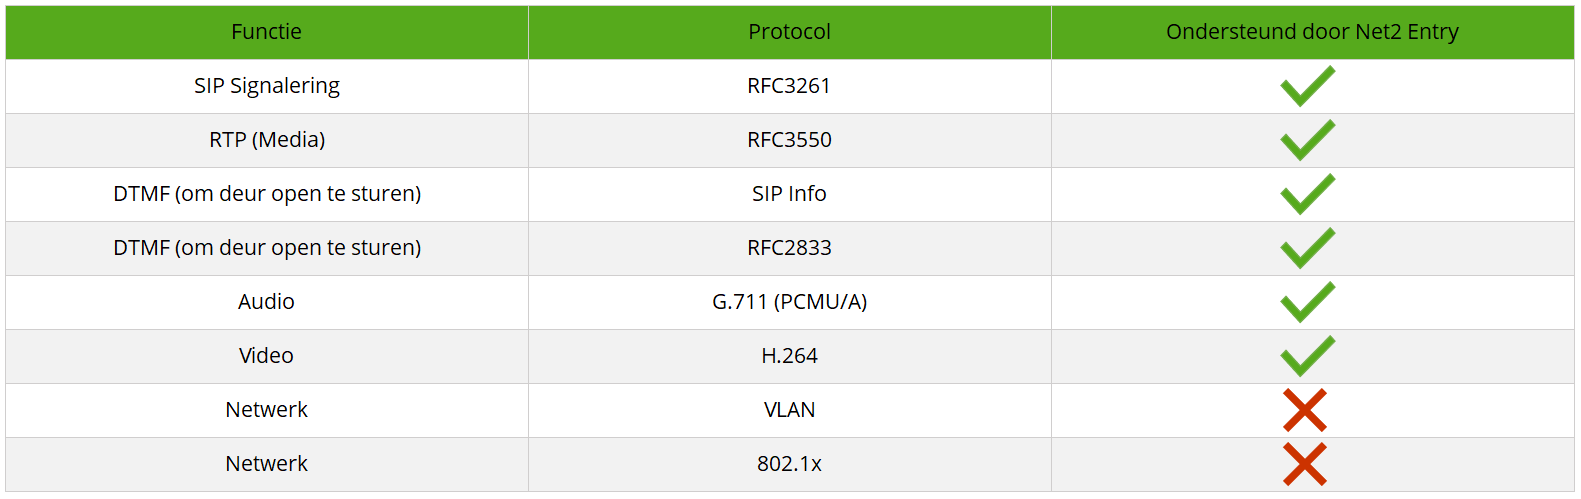Select the G.711 (PCMU/A) cell
Viewport: 1581px width, 499px height.
click(789, 302)
